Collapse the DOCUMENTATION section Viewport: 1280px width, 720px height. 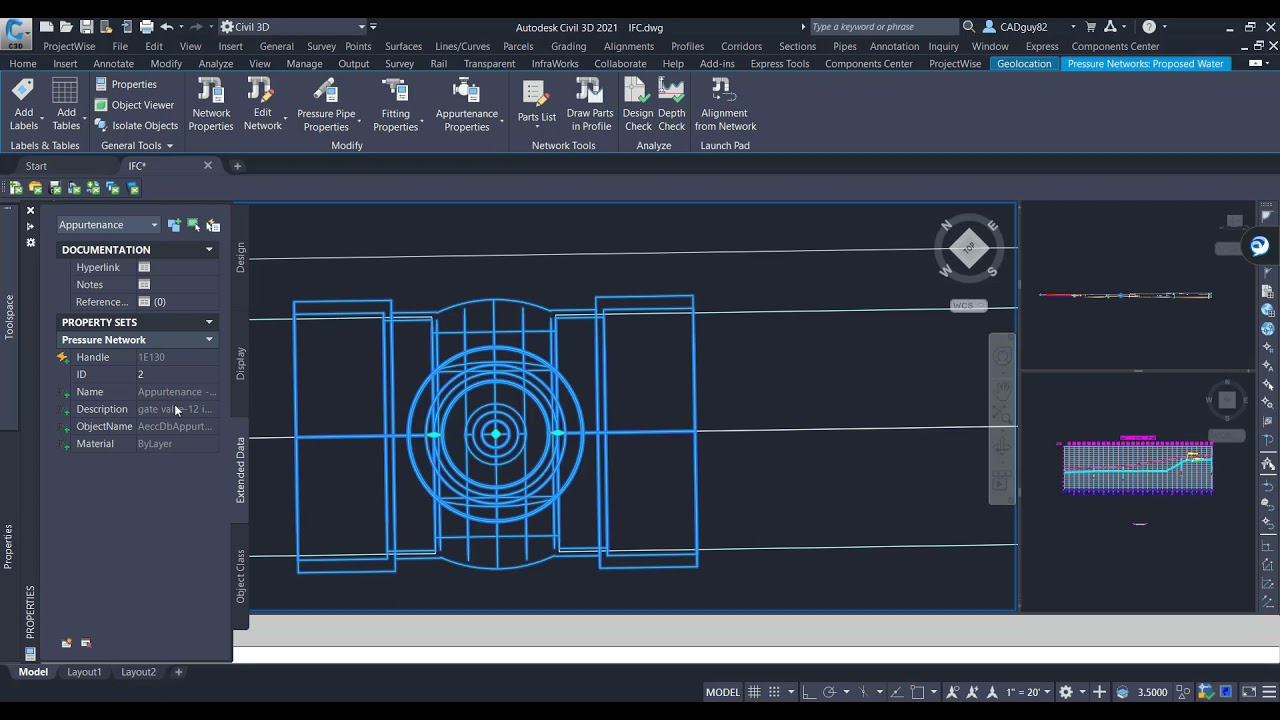(209, 250)
